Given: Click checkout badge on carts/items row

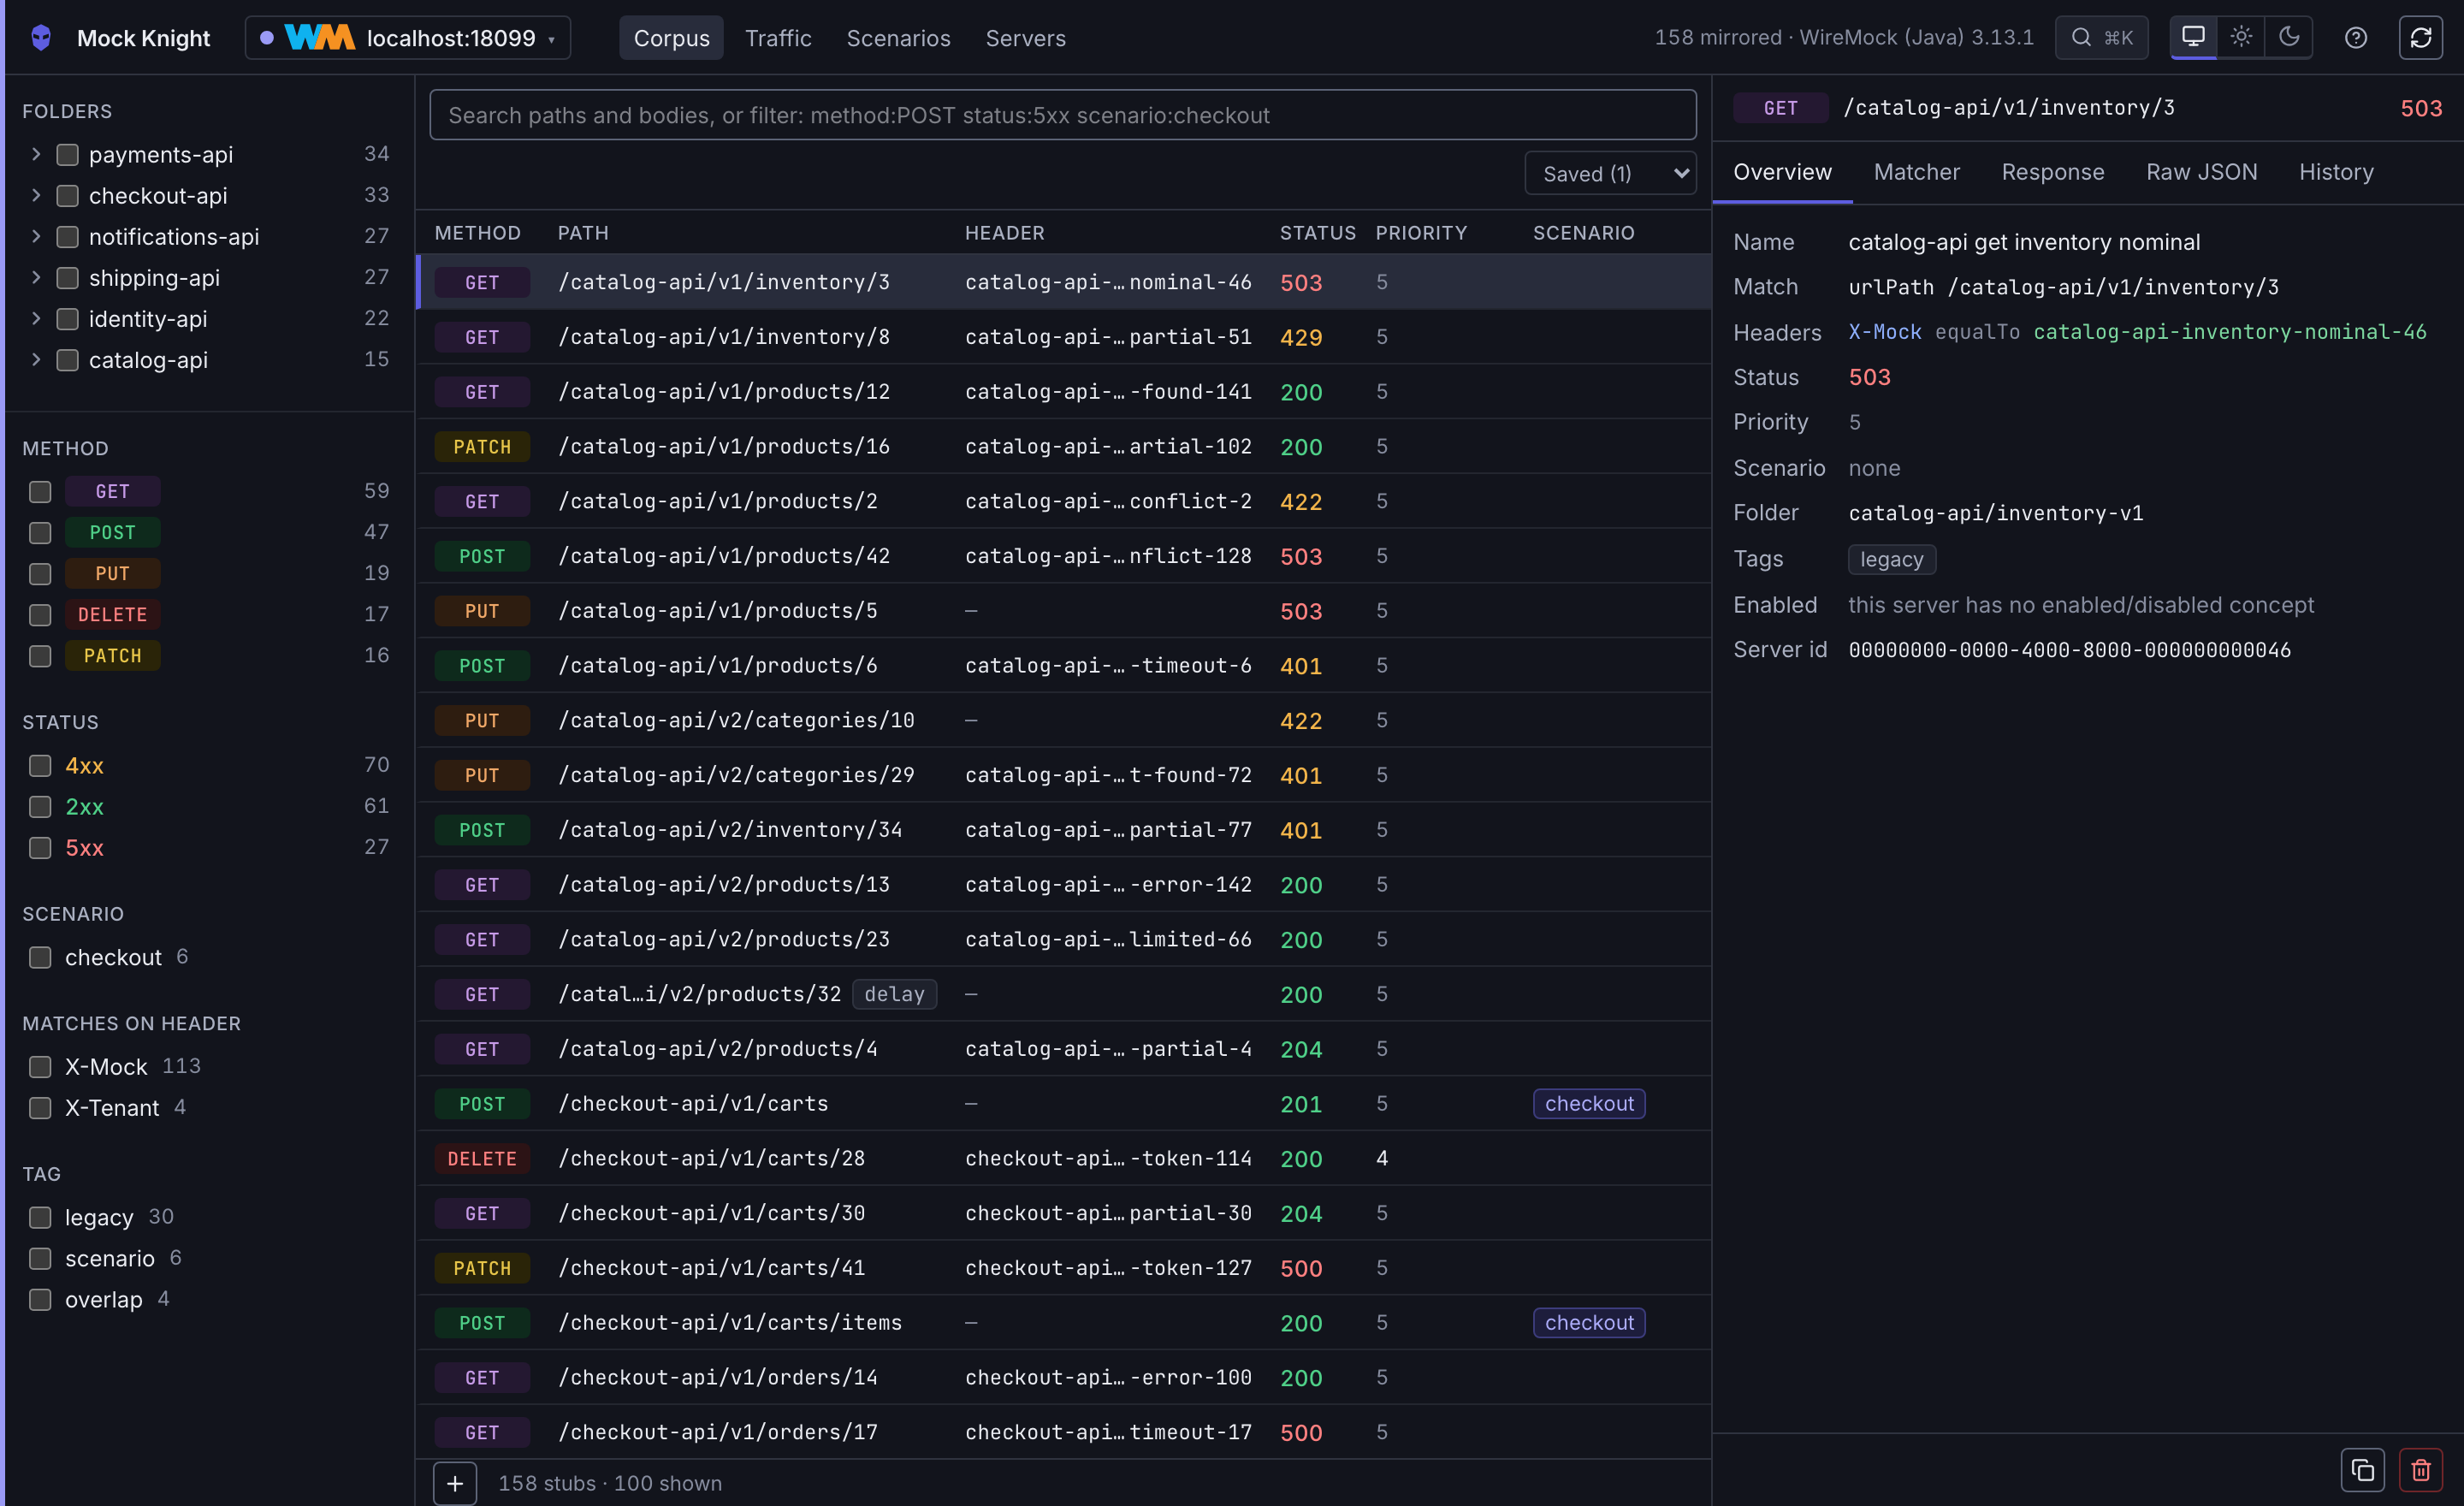Looking at the screenshot, I should (1588, 1323).
